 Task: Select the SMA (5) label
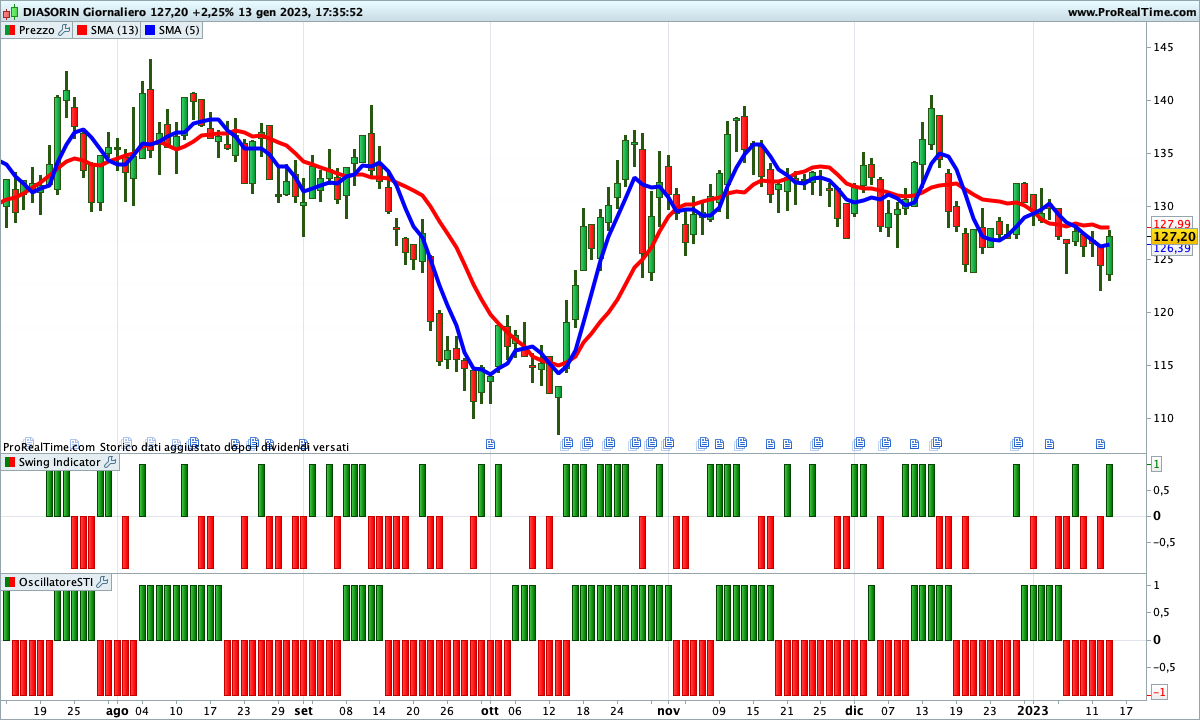coord(179,30)
